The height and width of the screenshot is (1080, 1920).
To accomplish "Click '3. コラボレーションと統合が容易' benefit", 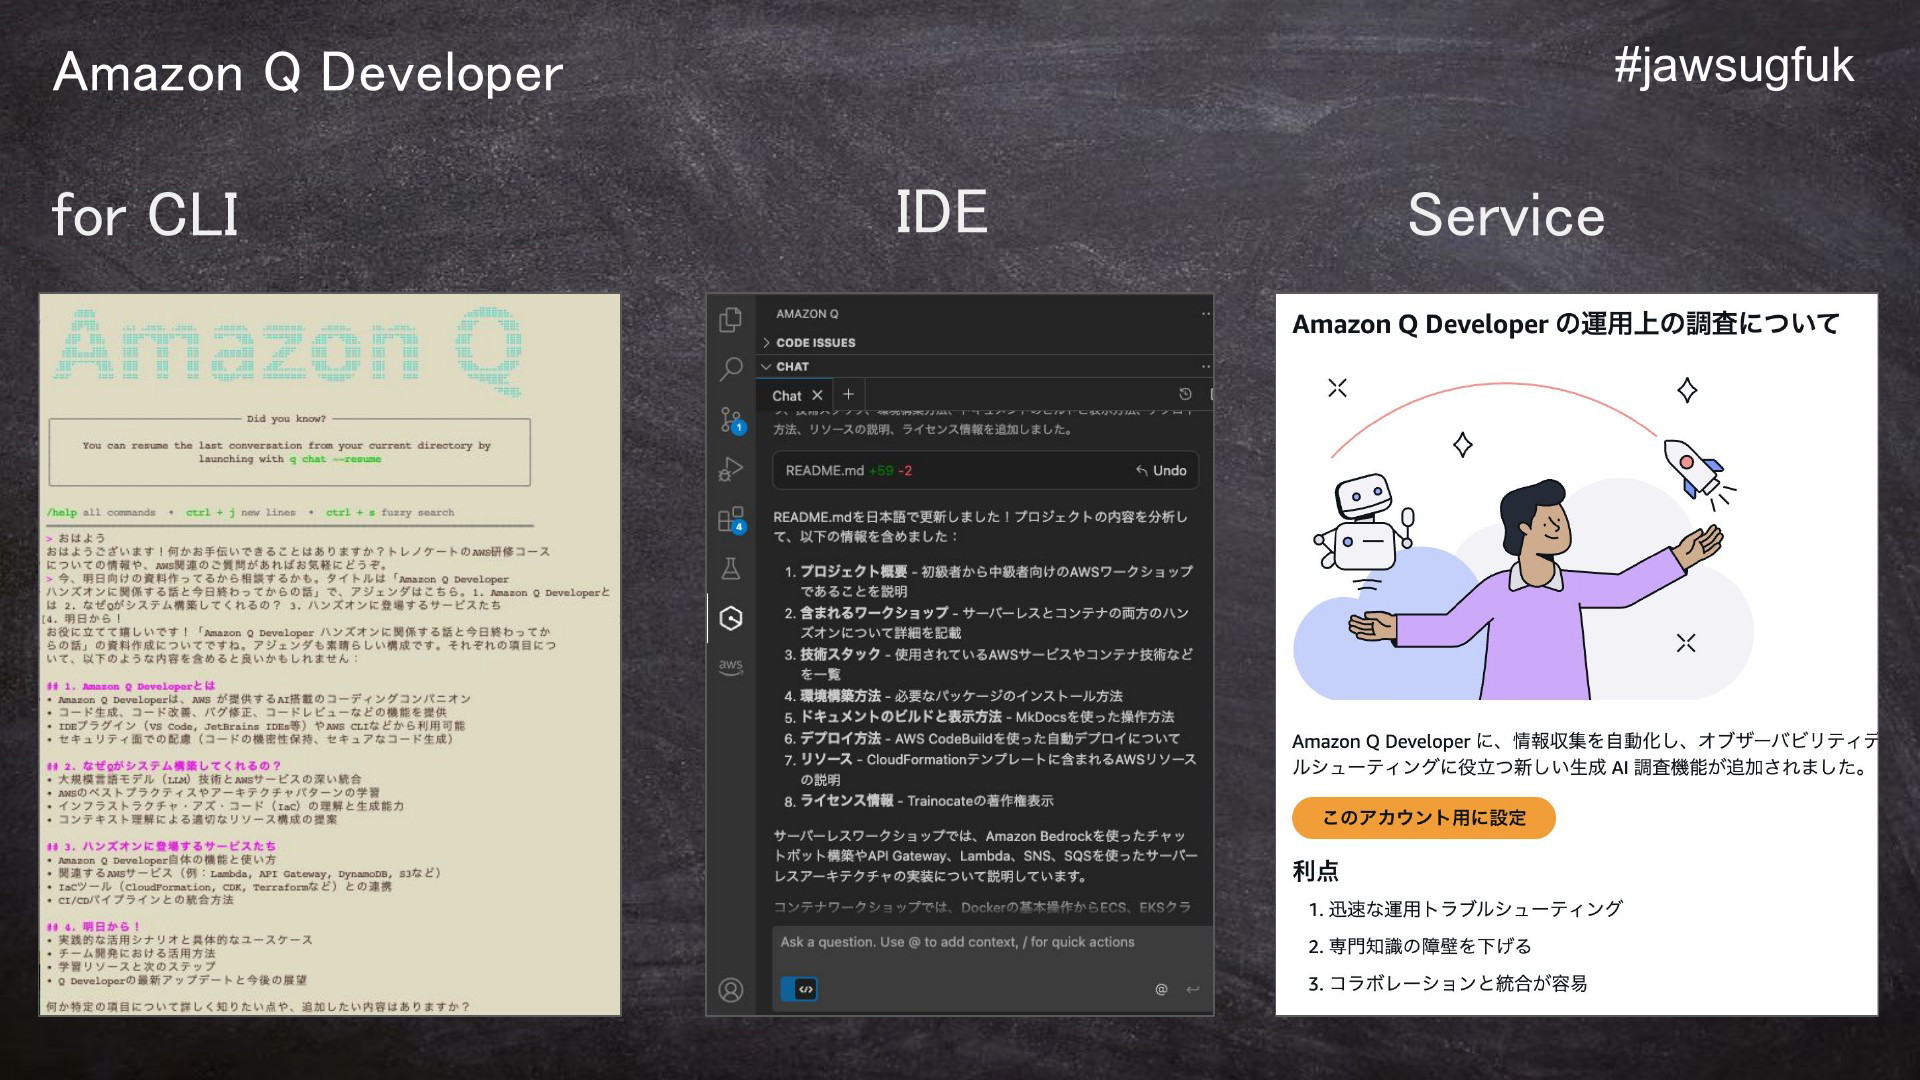I will (x=1447, y=983).
